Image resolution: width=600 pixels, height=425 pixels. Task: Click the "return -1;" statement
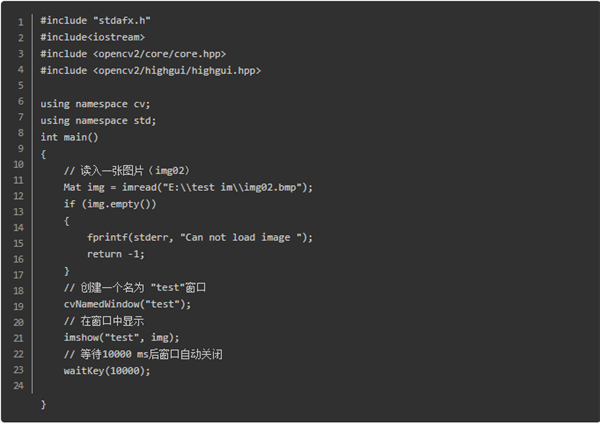pyautogui.click(x=116, y=254)
